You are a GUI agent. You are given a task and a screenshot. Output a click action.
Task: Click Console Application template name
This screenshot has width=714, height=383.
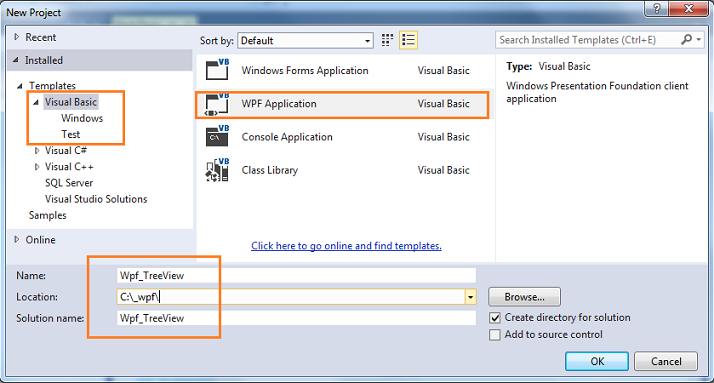tap(287, 137)
